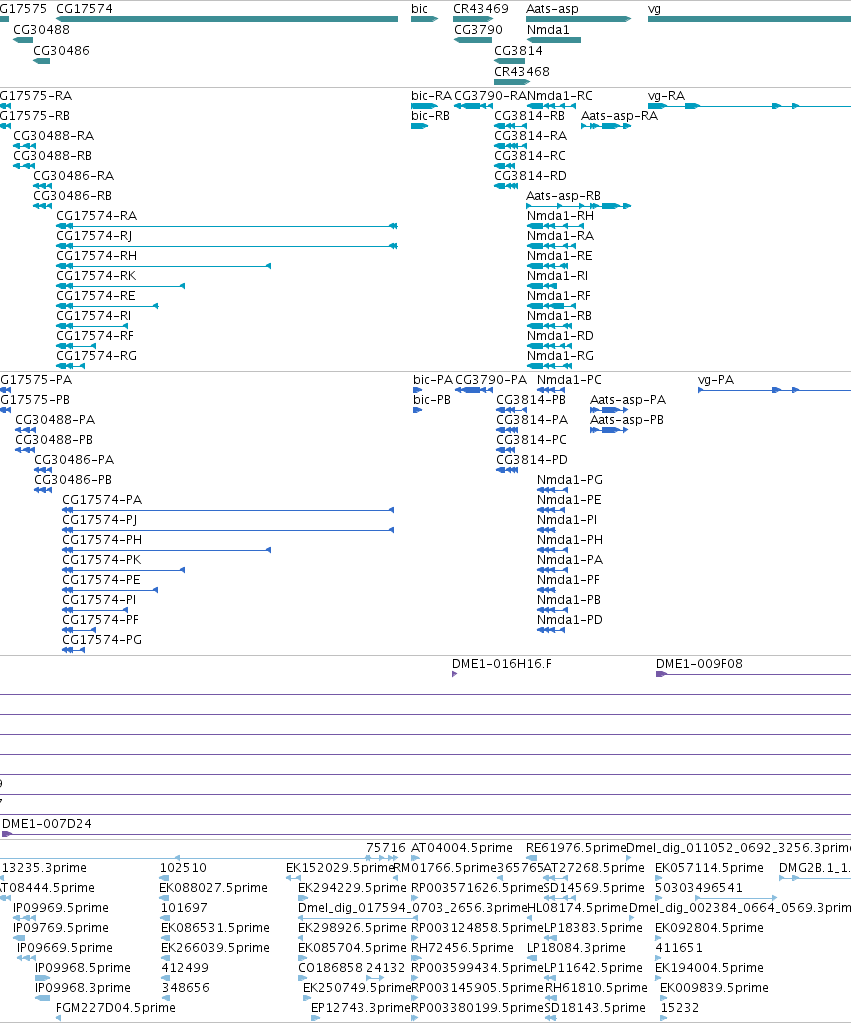Select the CG17574-RE transcript label
This screenshot has width=851, height=1023.
[96, 296]
